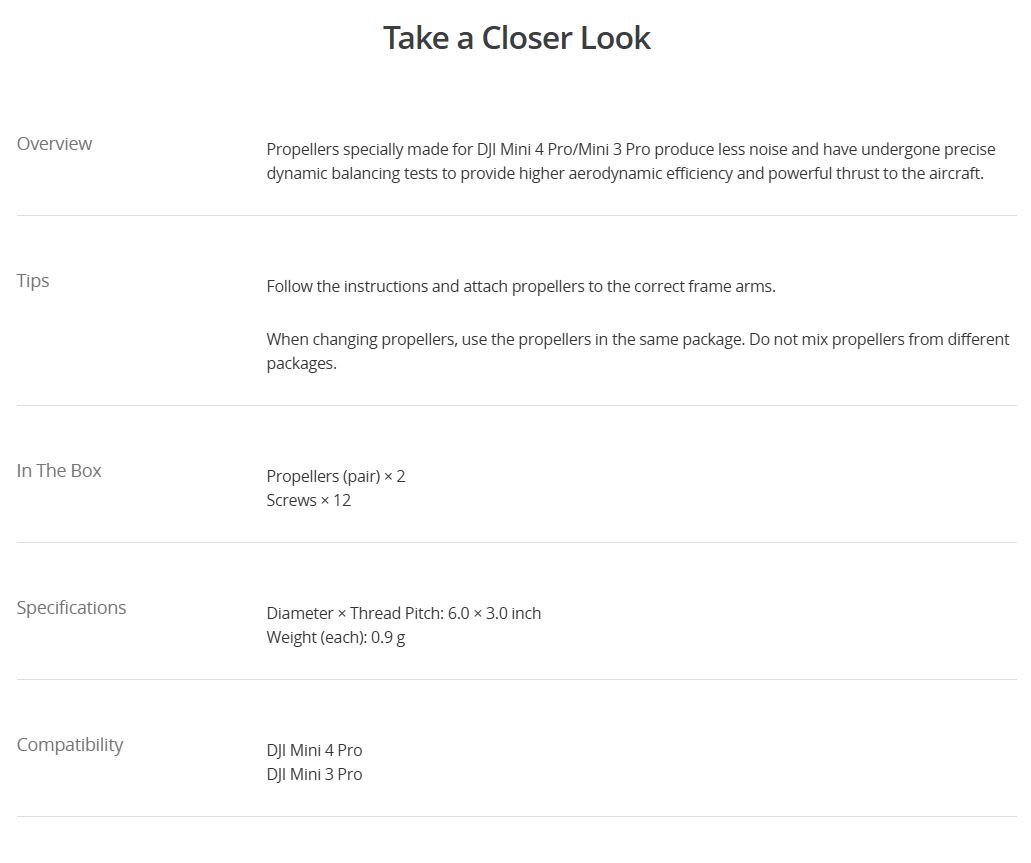Click the Compatibility section label

point(70,745)
